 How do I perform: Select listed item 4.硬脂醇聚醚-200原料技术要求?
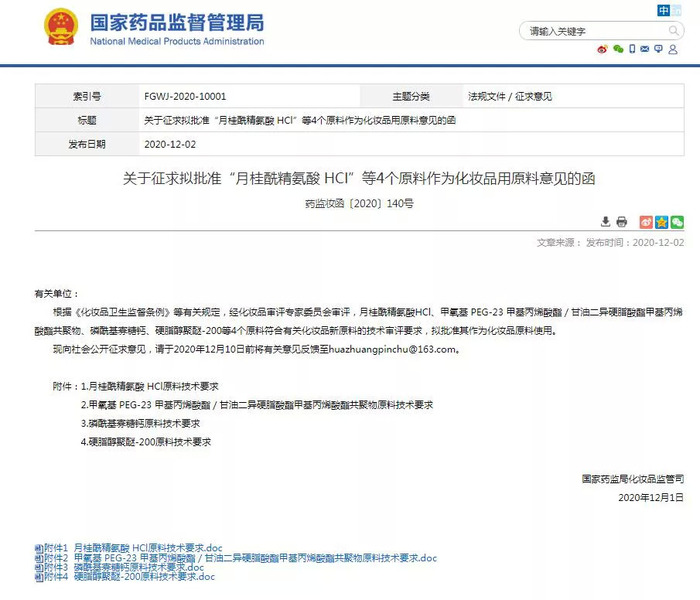tap(146, 442)
